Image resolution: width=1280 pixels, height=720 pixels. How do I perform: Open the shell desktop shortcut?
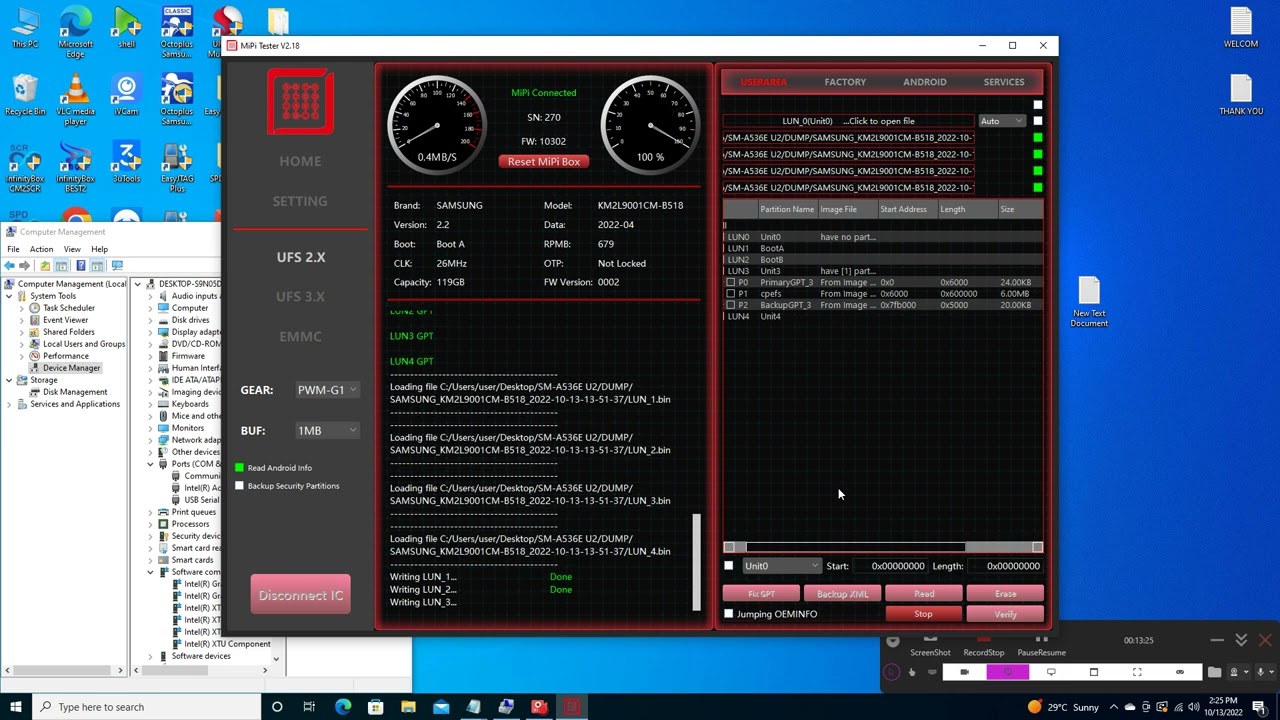click(126, 28)
